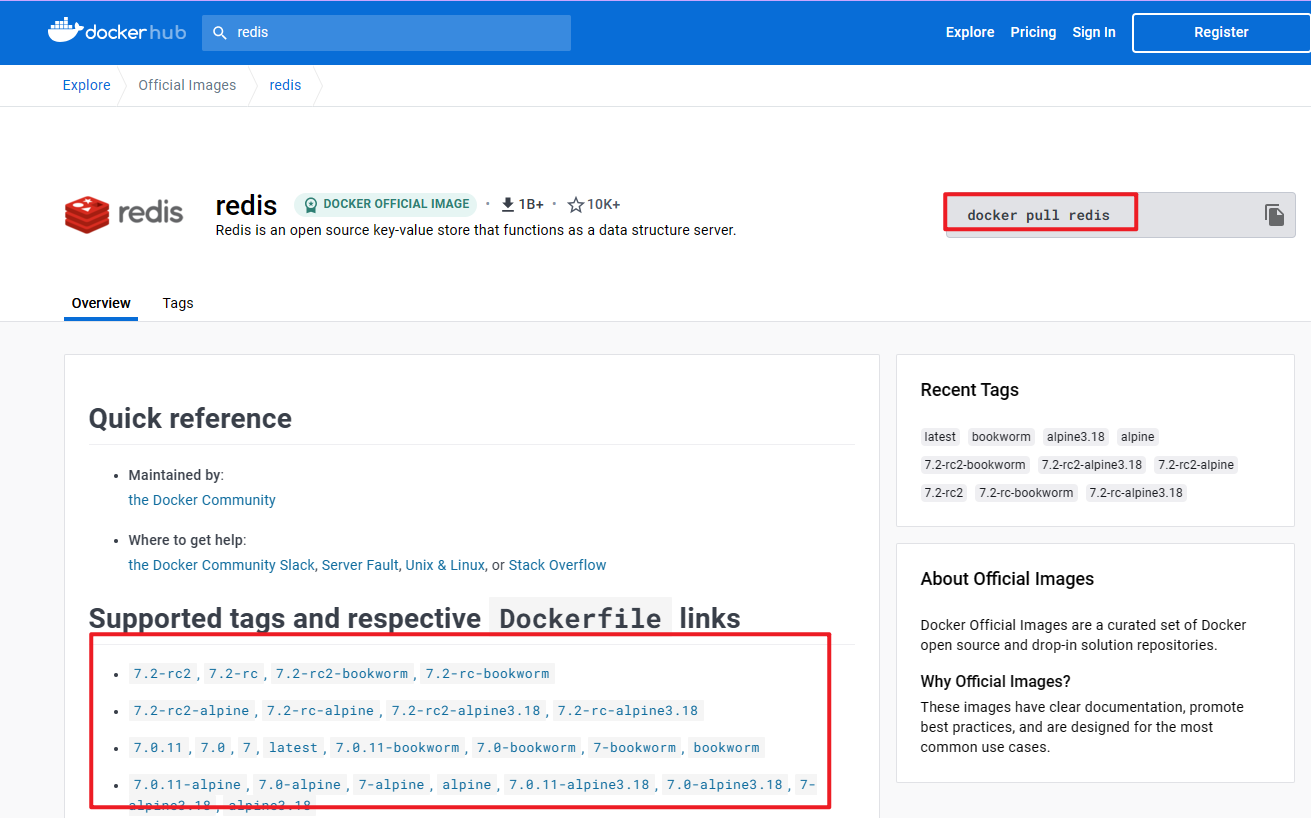Click the Quick reference heading
Screen dimensions: 1311x818
(190, 418)
